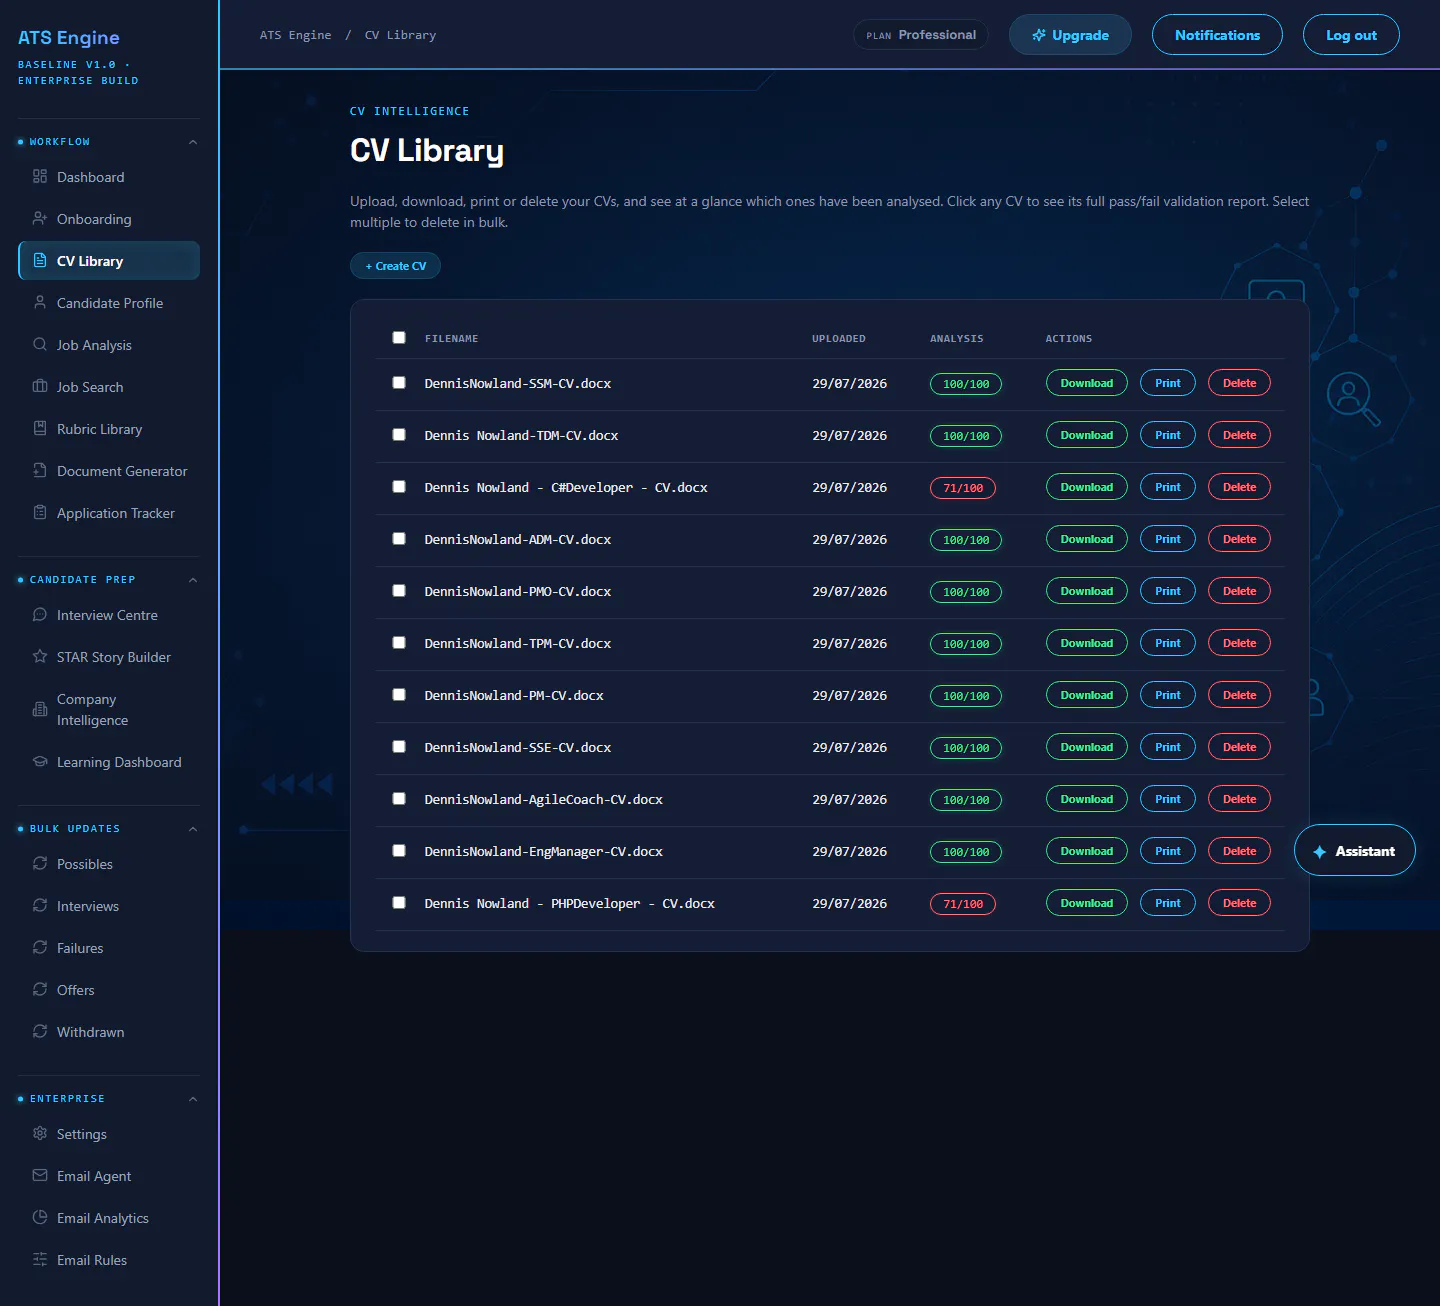Viewport: 1440px width, 1306px height.
Task: Open the Job Analysis page
Action: point(109,345)
